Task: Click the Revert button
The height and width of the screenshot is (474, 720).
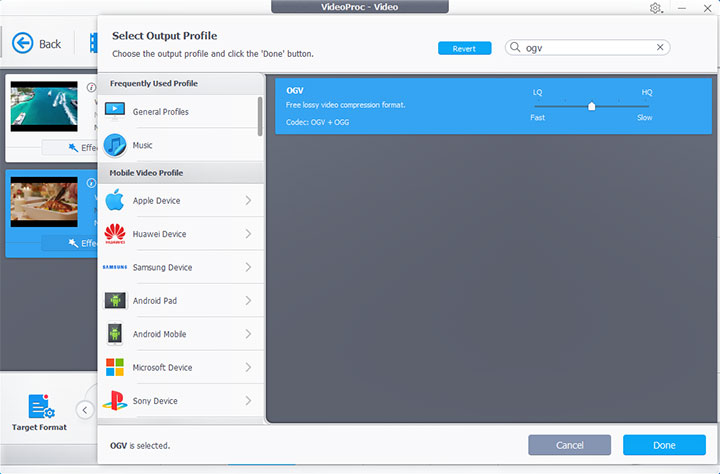Action: point(464,48)
